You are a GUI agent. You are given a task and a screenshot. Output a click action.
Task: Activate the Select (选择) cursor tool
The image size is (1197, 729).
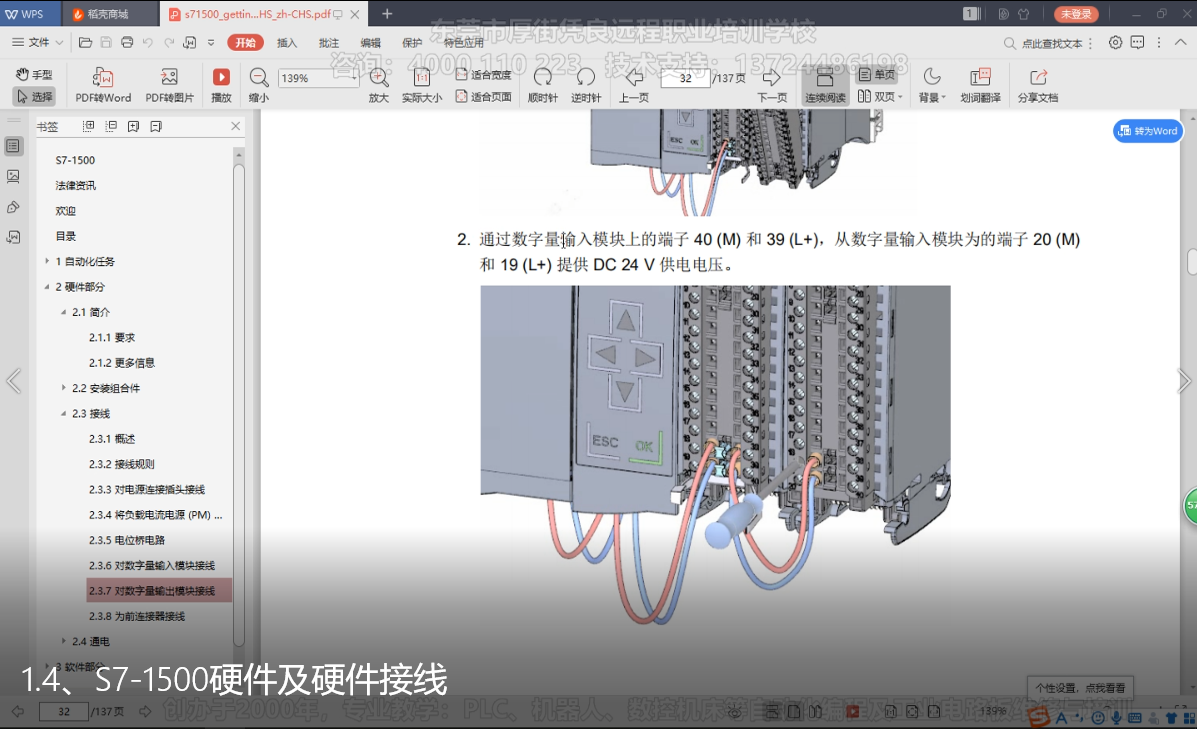(x=34, y=96)
